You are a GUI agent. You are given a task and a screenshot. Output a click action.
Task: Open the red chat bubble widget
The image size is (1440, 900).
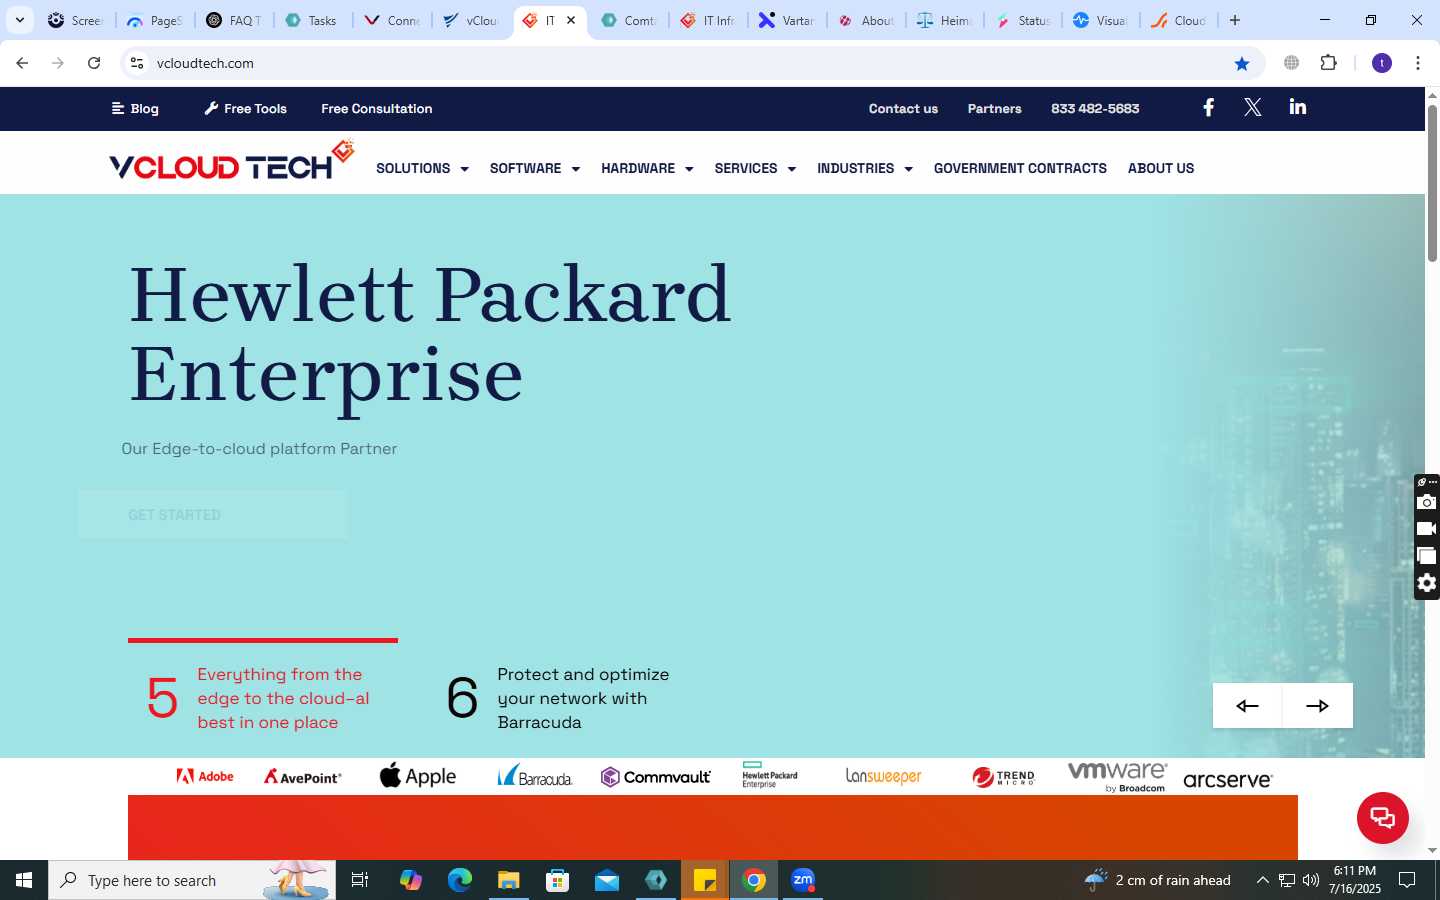pyautogui.click(x=1382, y=817)
